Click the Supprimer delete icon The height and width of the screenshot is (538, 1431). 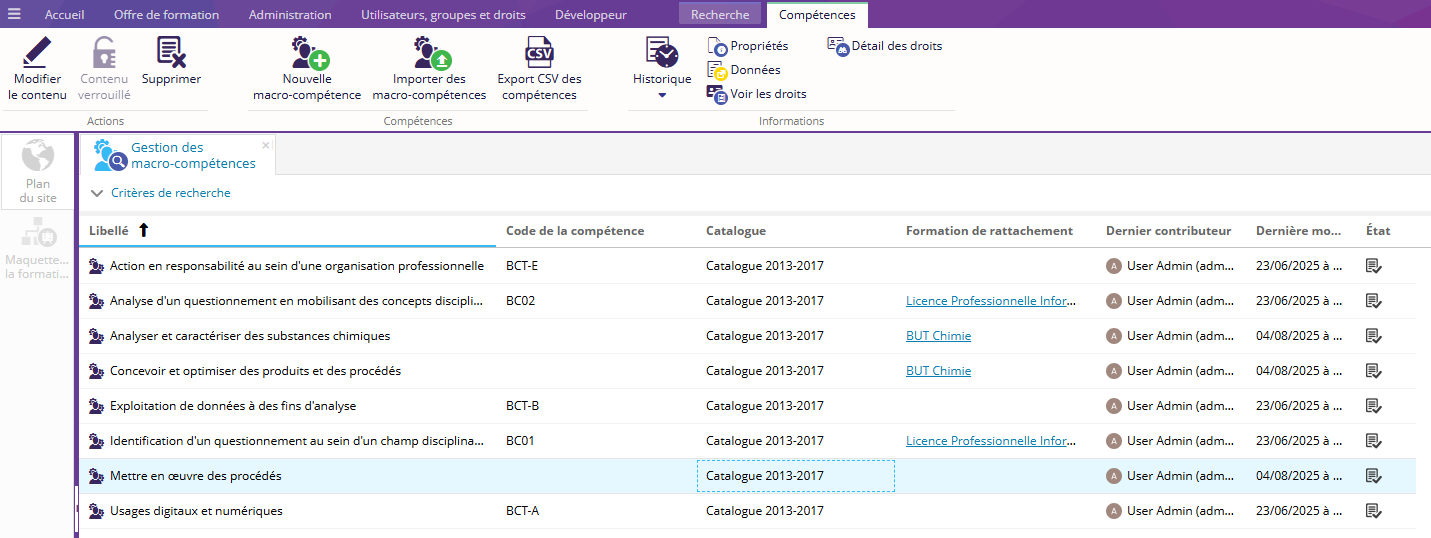(x=171, y=52)
